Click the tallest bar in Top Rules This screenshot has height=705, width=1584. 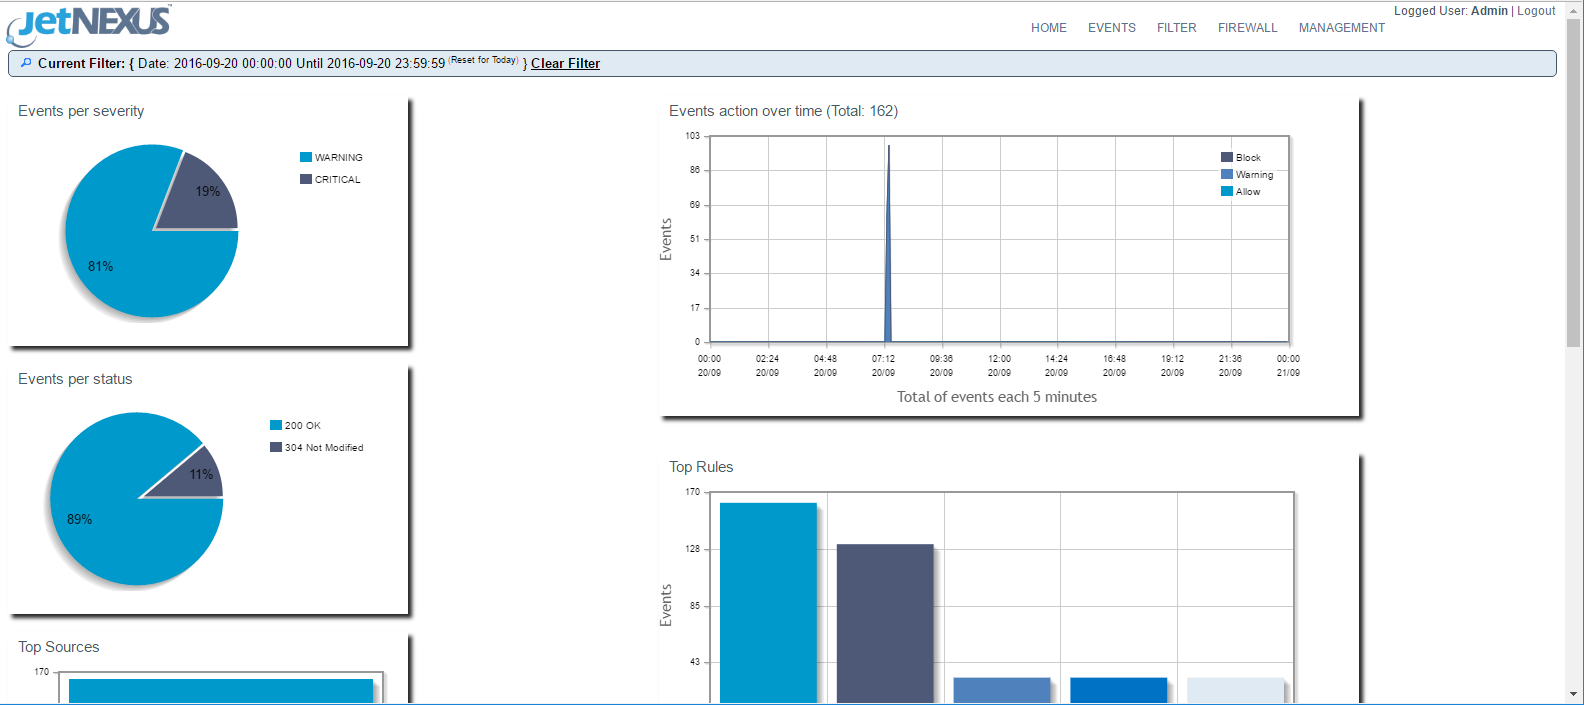point(768,603)
